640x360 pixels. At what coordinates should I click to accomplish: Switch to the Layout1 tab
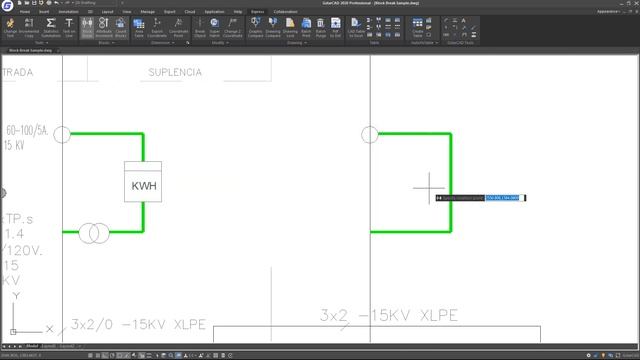49,346
